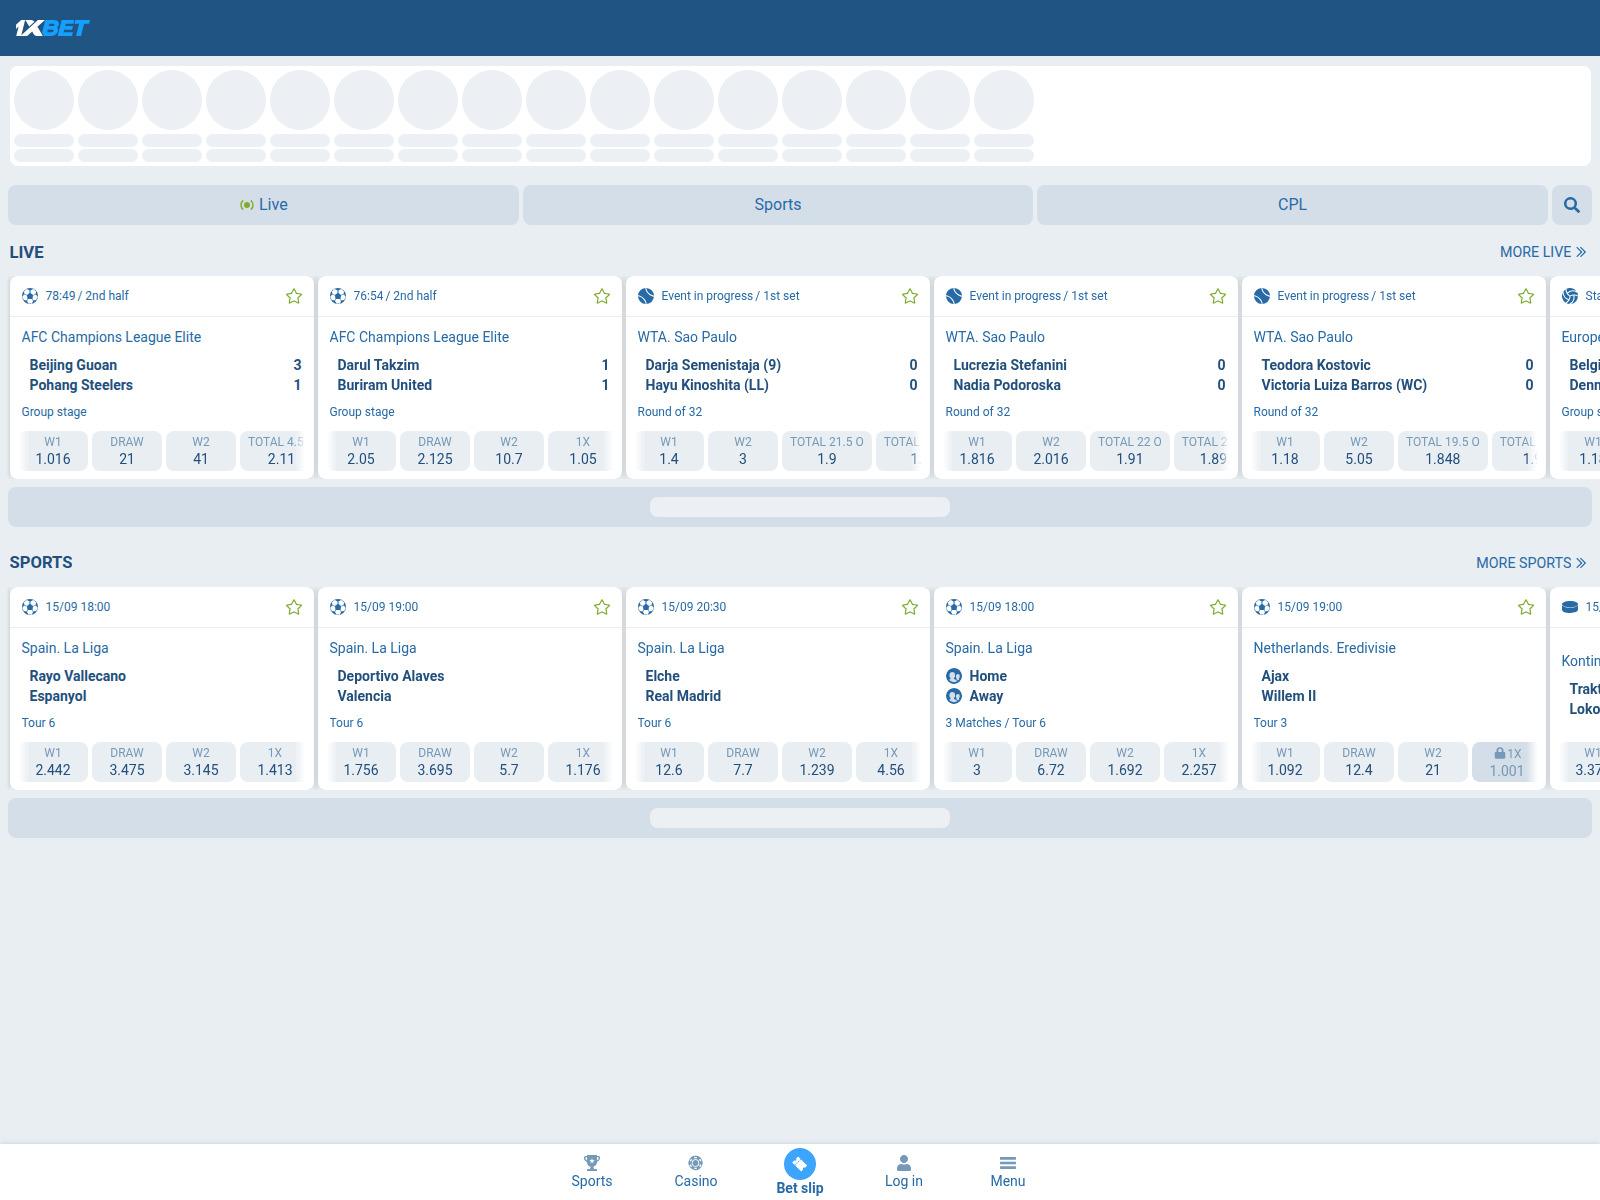This screenshot has width=1600, height=1200.
Task: Click the Away team badge icon
Action: tap(954, 696)
